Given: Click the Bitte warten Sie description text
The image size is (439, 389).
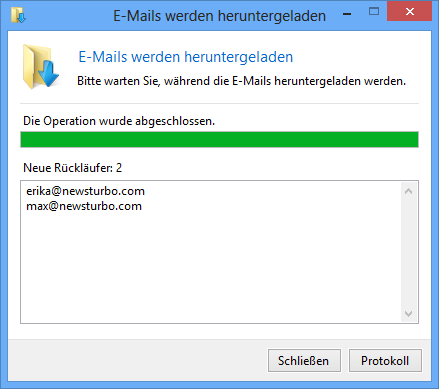Looking at the screenshot, I should (x=241, y=81).
